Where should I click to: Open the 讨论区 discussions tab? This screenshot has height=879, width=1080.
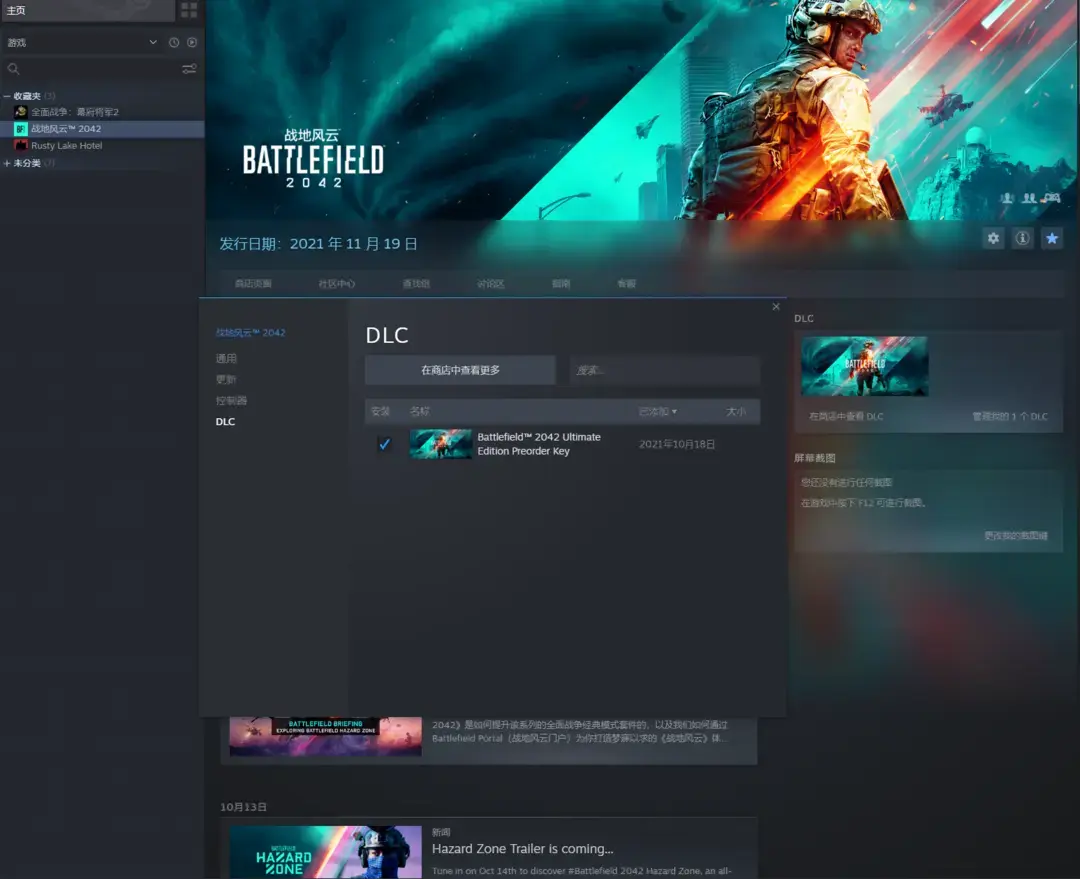coord(490,283)
